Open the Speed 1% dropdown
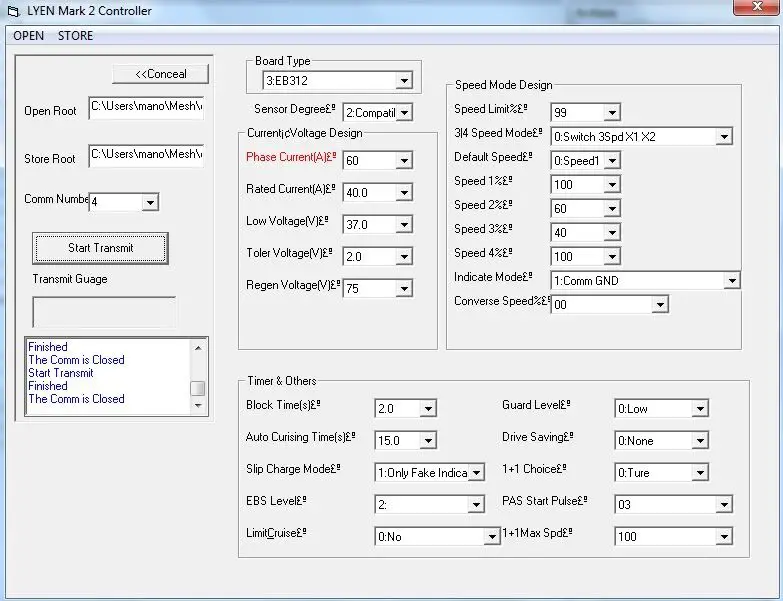Image resolution: width=783 pixels, height=601 pixels. [612, 185]
